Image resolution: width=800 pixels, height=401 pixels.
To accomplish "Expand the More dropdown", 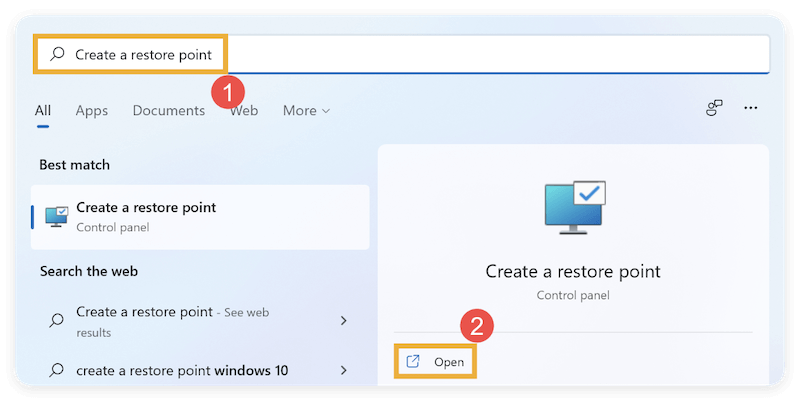I will point(306,111).
